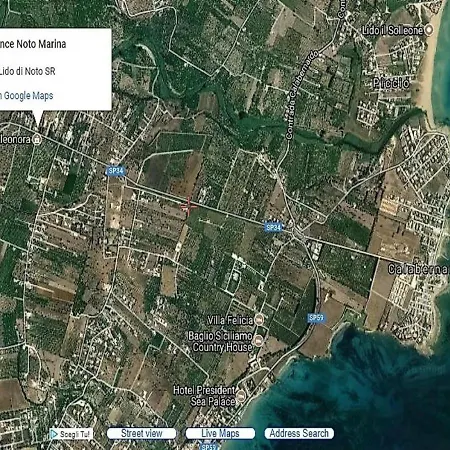Select Hotel President Sea Palace marker
The image size is (450, 450).
pos(241,396)
